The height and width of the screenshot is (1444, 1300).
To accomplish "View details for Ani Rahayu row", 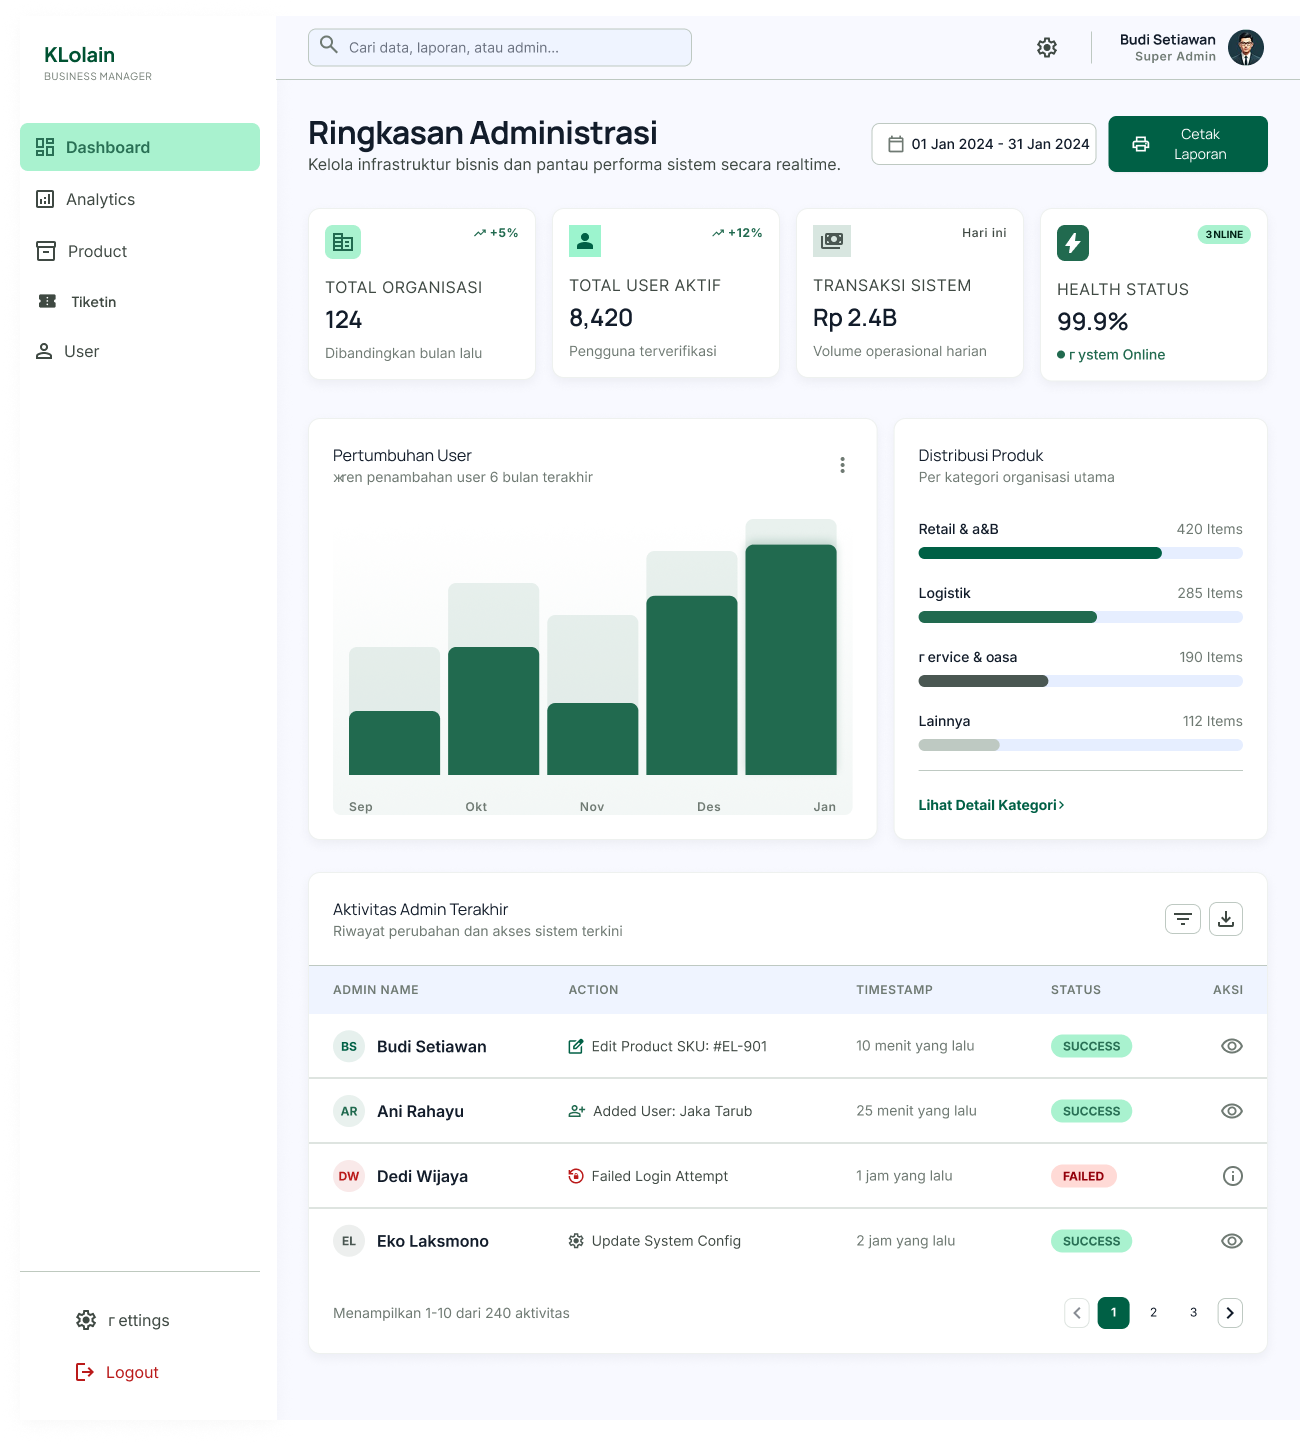I will (1232, 1111).
